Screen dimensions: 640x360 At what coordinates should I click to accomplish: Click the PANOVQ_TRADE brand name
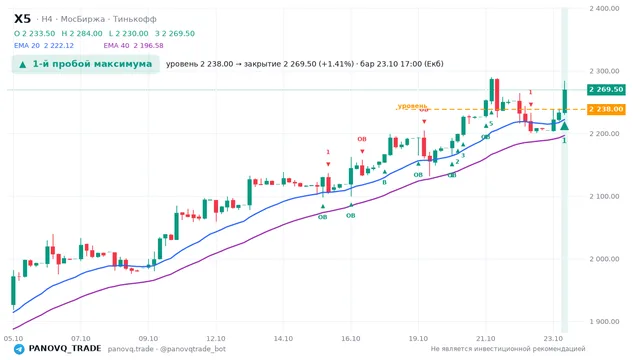tap(65, 349)
